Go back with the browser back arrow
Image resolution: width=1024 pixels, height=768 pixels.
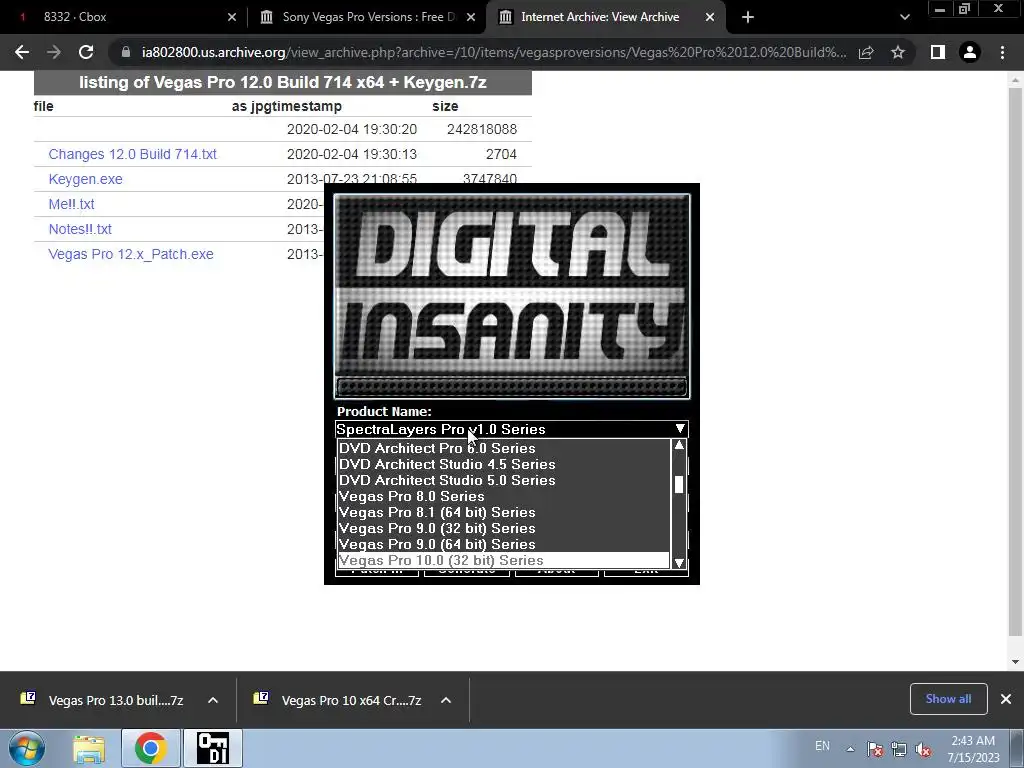22,52
